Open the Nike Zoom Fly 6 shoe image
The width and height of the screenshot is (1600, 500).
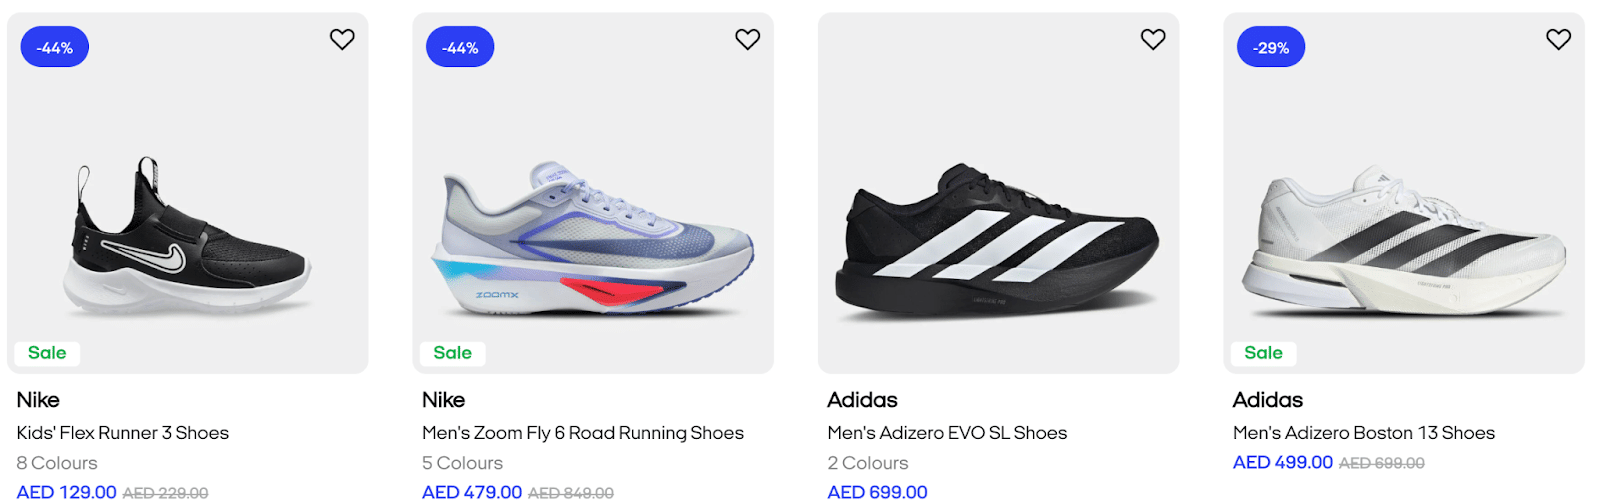pyautogui.click(x=593, y=240)
